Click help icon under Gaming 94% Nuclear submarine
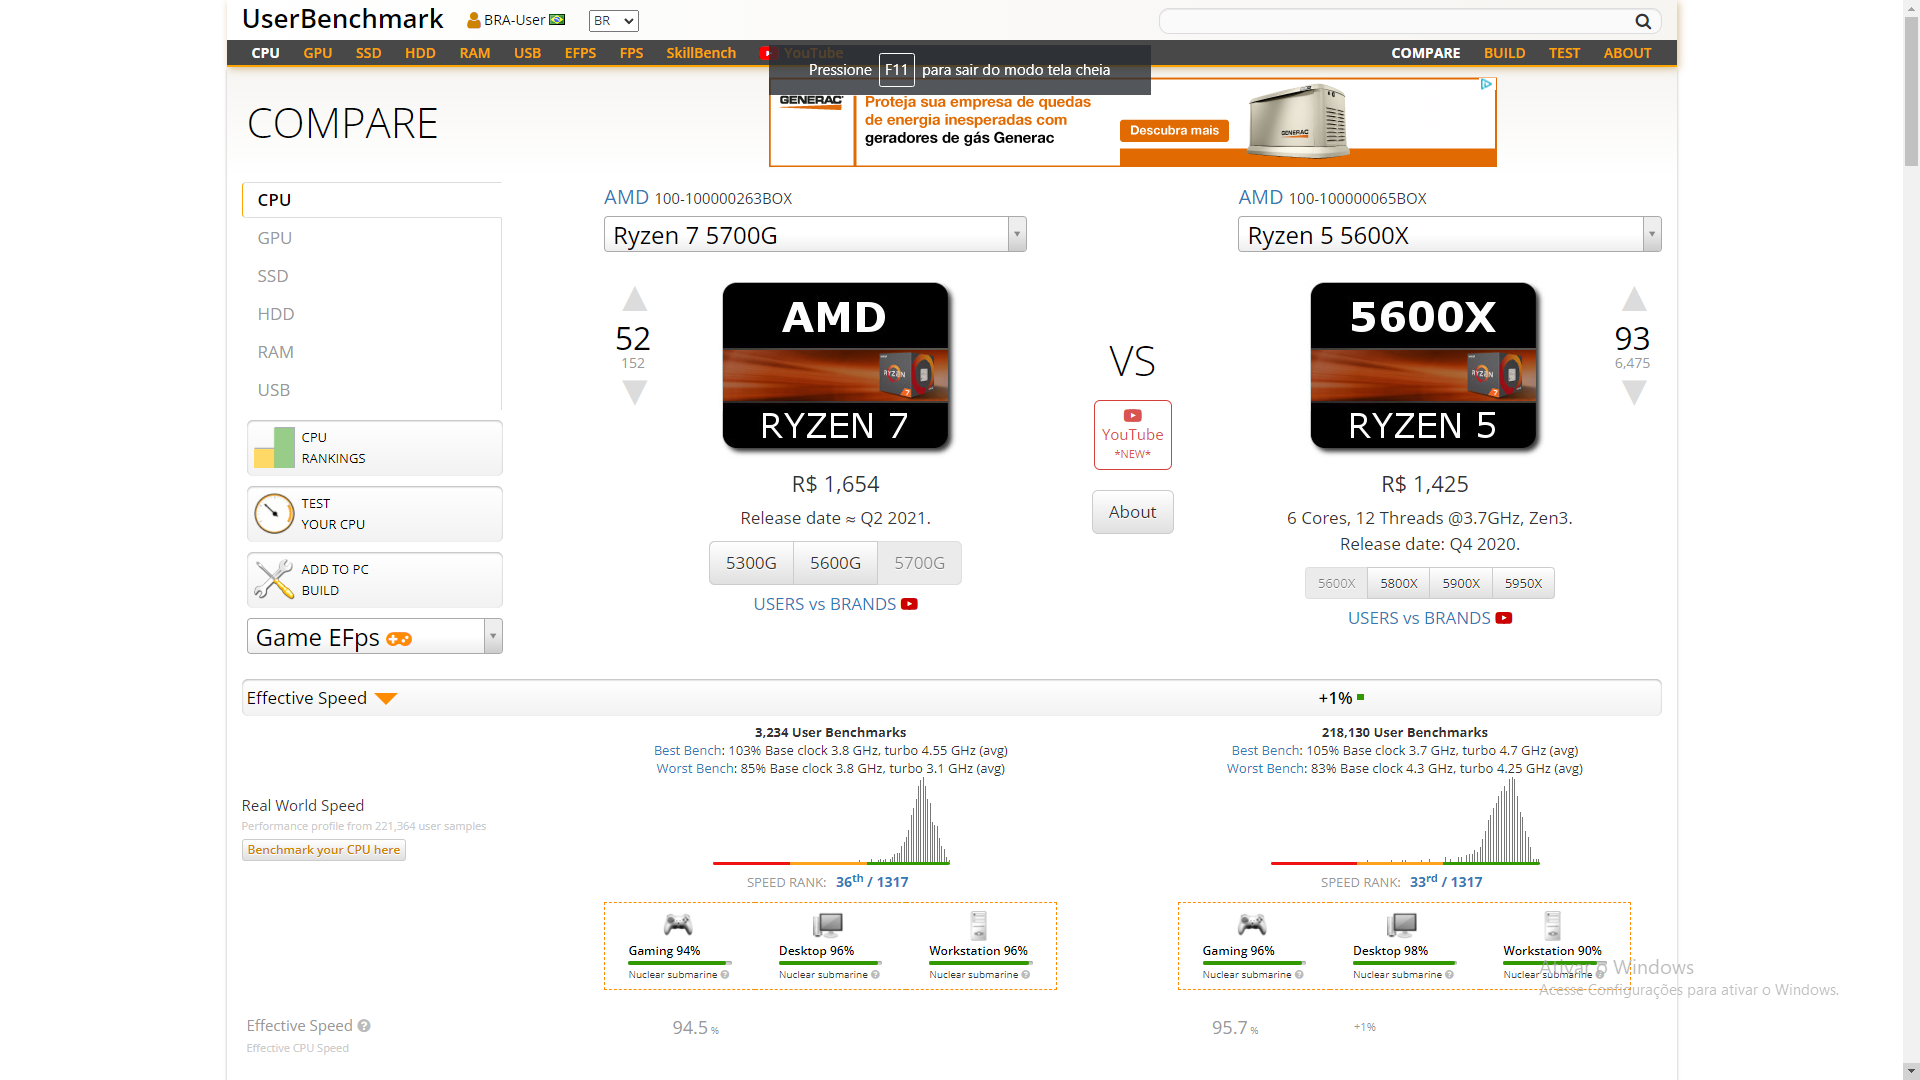The height and width of the screenshot is (1080, 1920). tap(725, 975)
